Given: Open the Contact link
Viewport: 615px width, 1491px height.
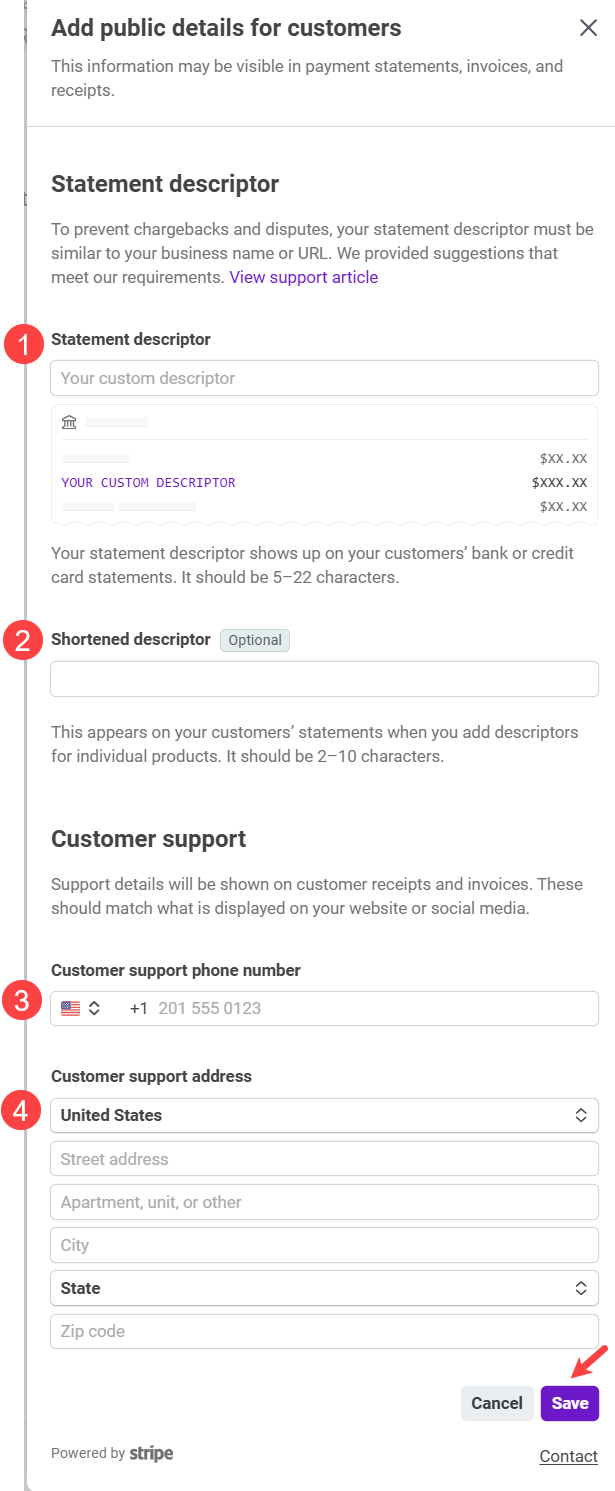Looking at the screenshot, I should 568,1456.
